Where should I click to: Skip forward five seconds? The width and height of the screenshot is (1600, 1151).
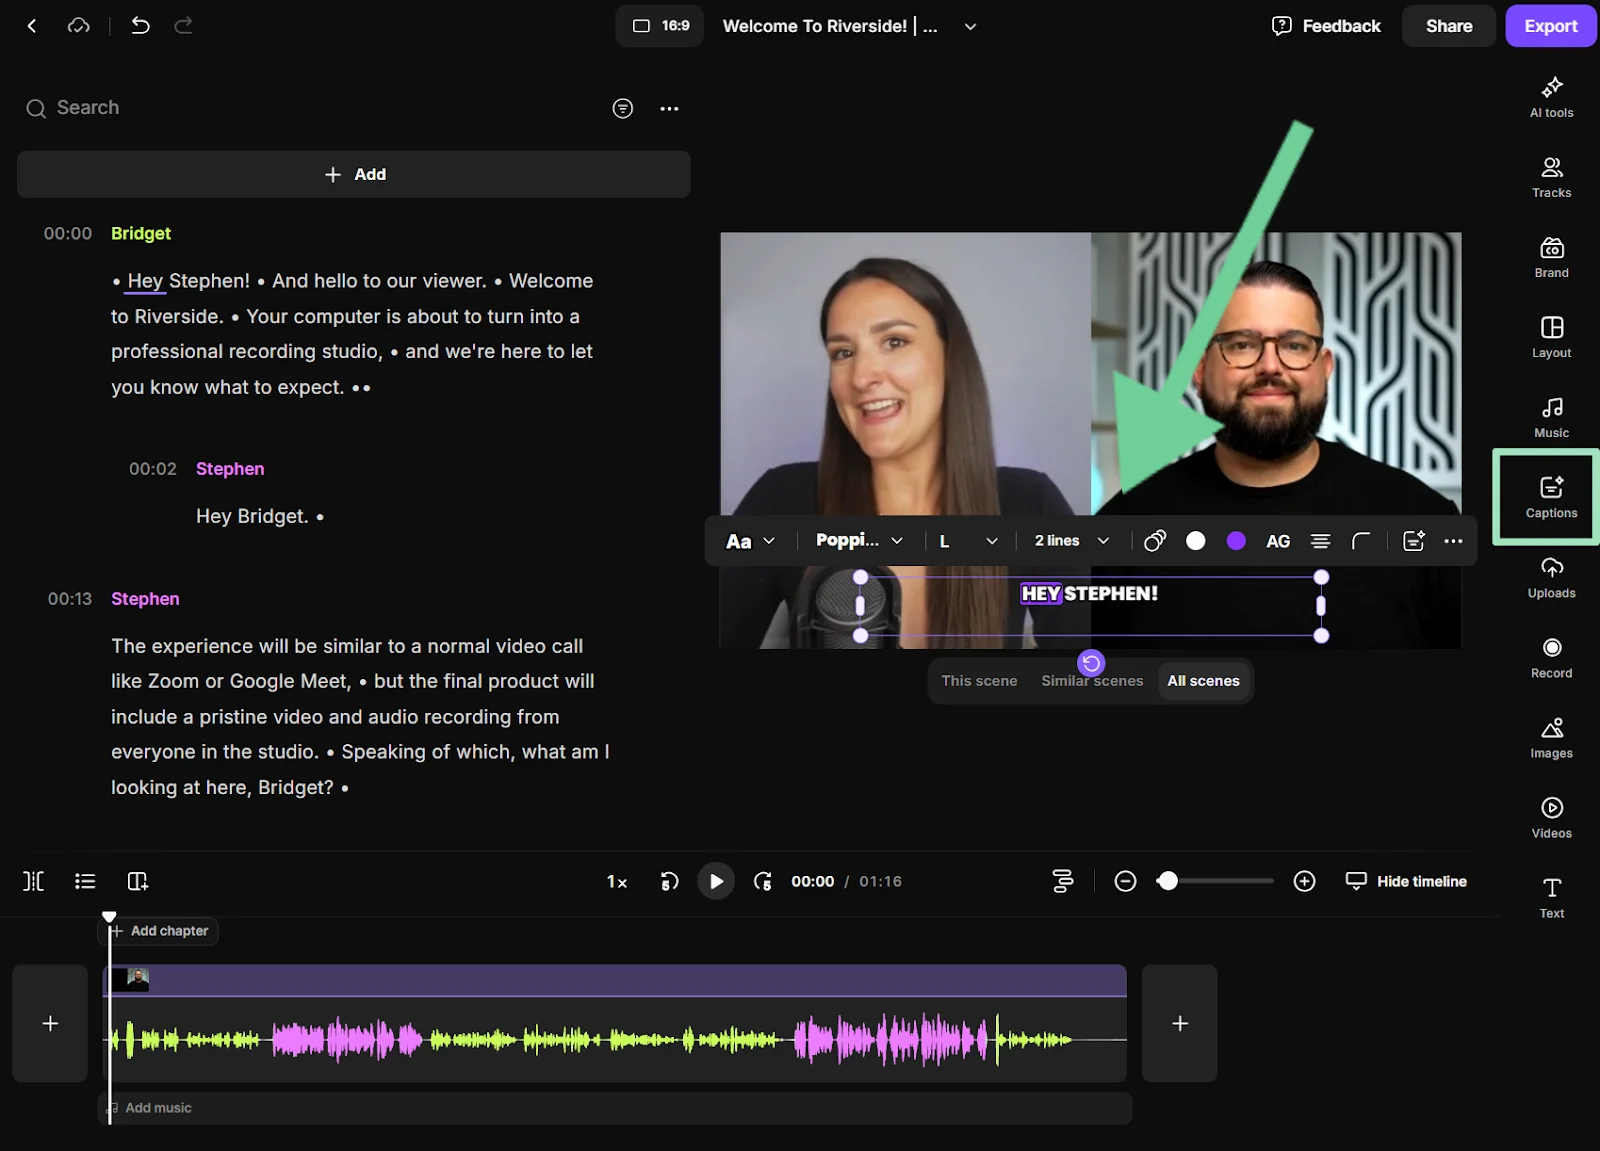click(x=762, y=881)
